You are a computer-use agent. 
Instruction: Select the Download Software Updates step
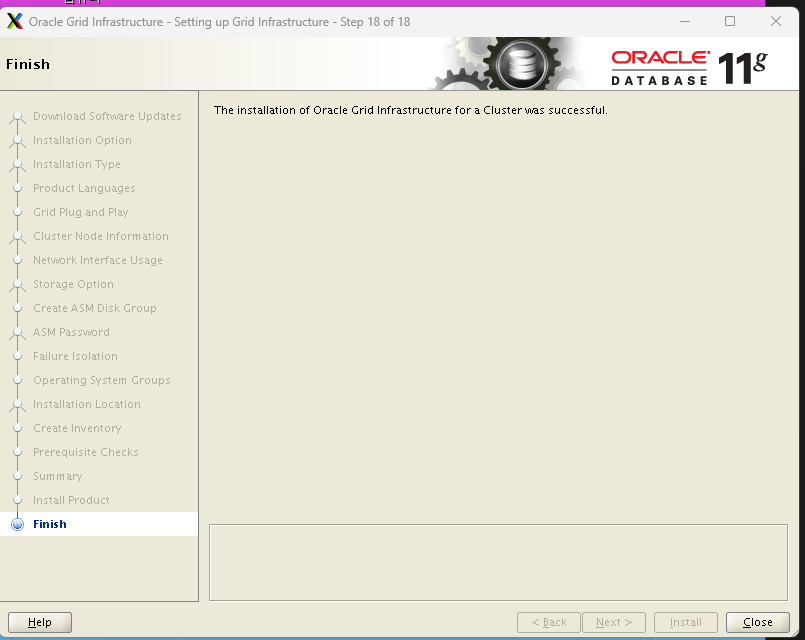point(107,116)
